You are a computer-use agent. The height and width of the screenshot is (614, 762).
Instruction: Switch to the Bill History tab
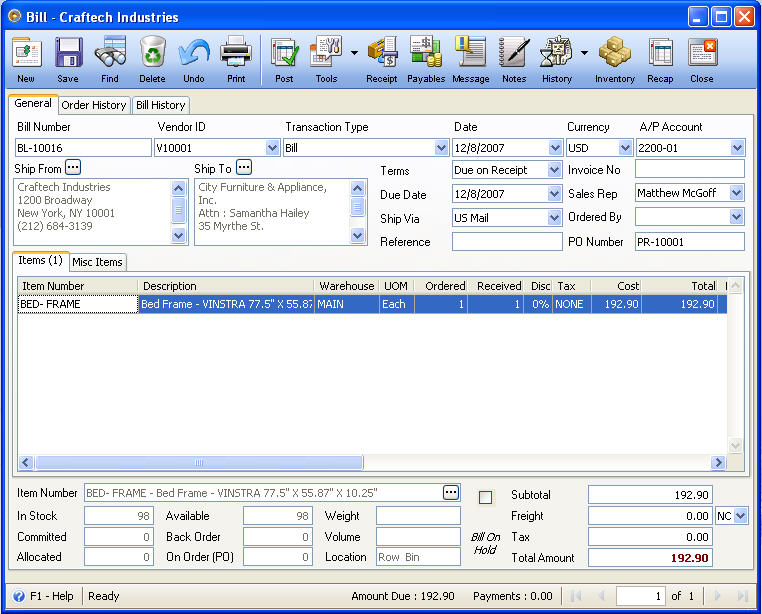coord(161,105)
